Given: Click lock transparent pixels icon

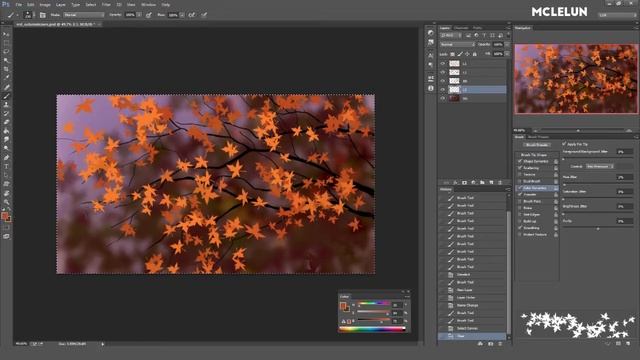Looking at the screenshot, I should click(452, 54).
